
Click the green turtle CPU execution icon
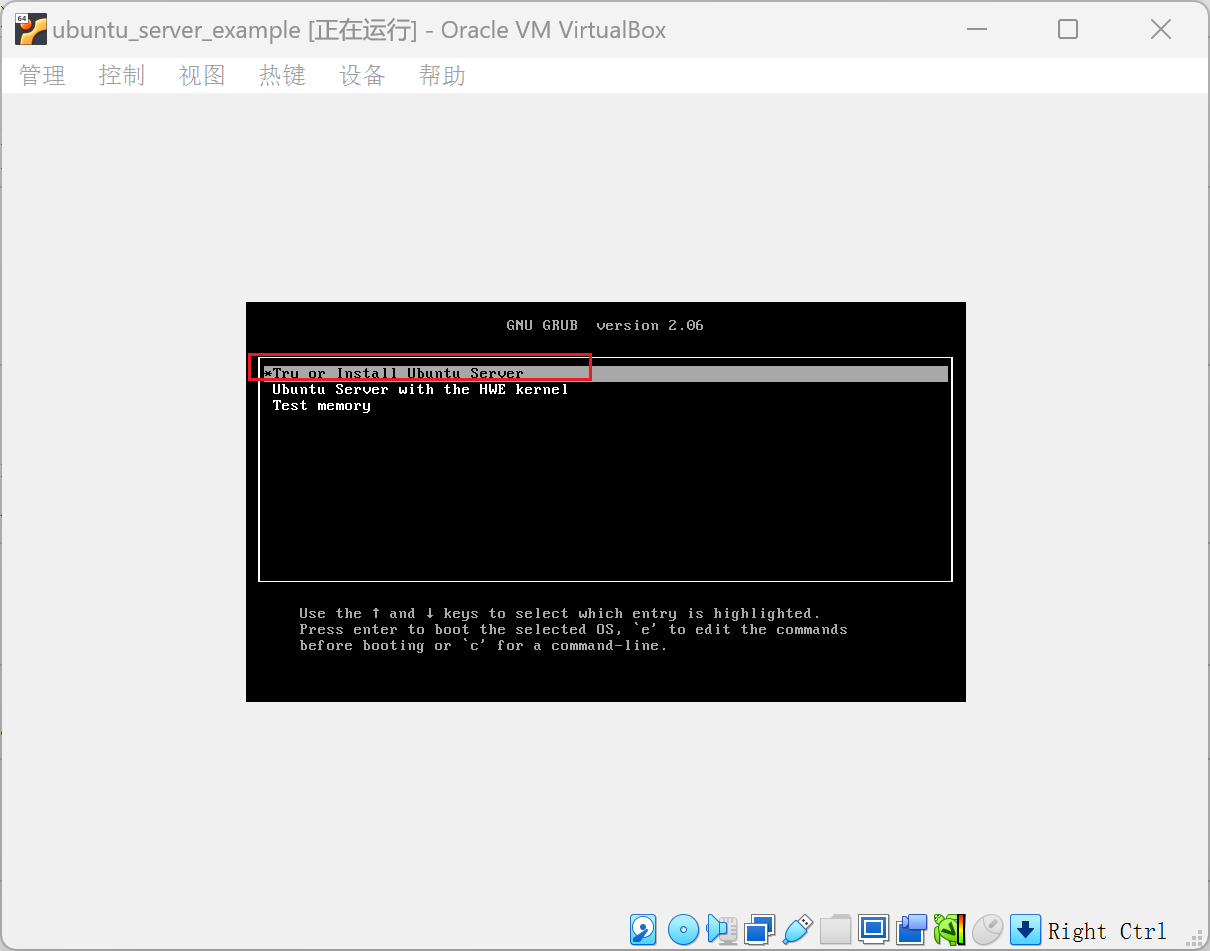tap(949, 930)
